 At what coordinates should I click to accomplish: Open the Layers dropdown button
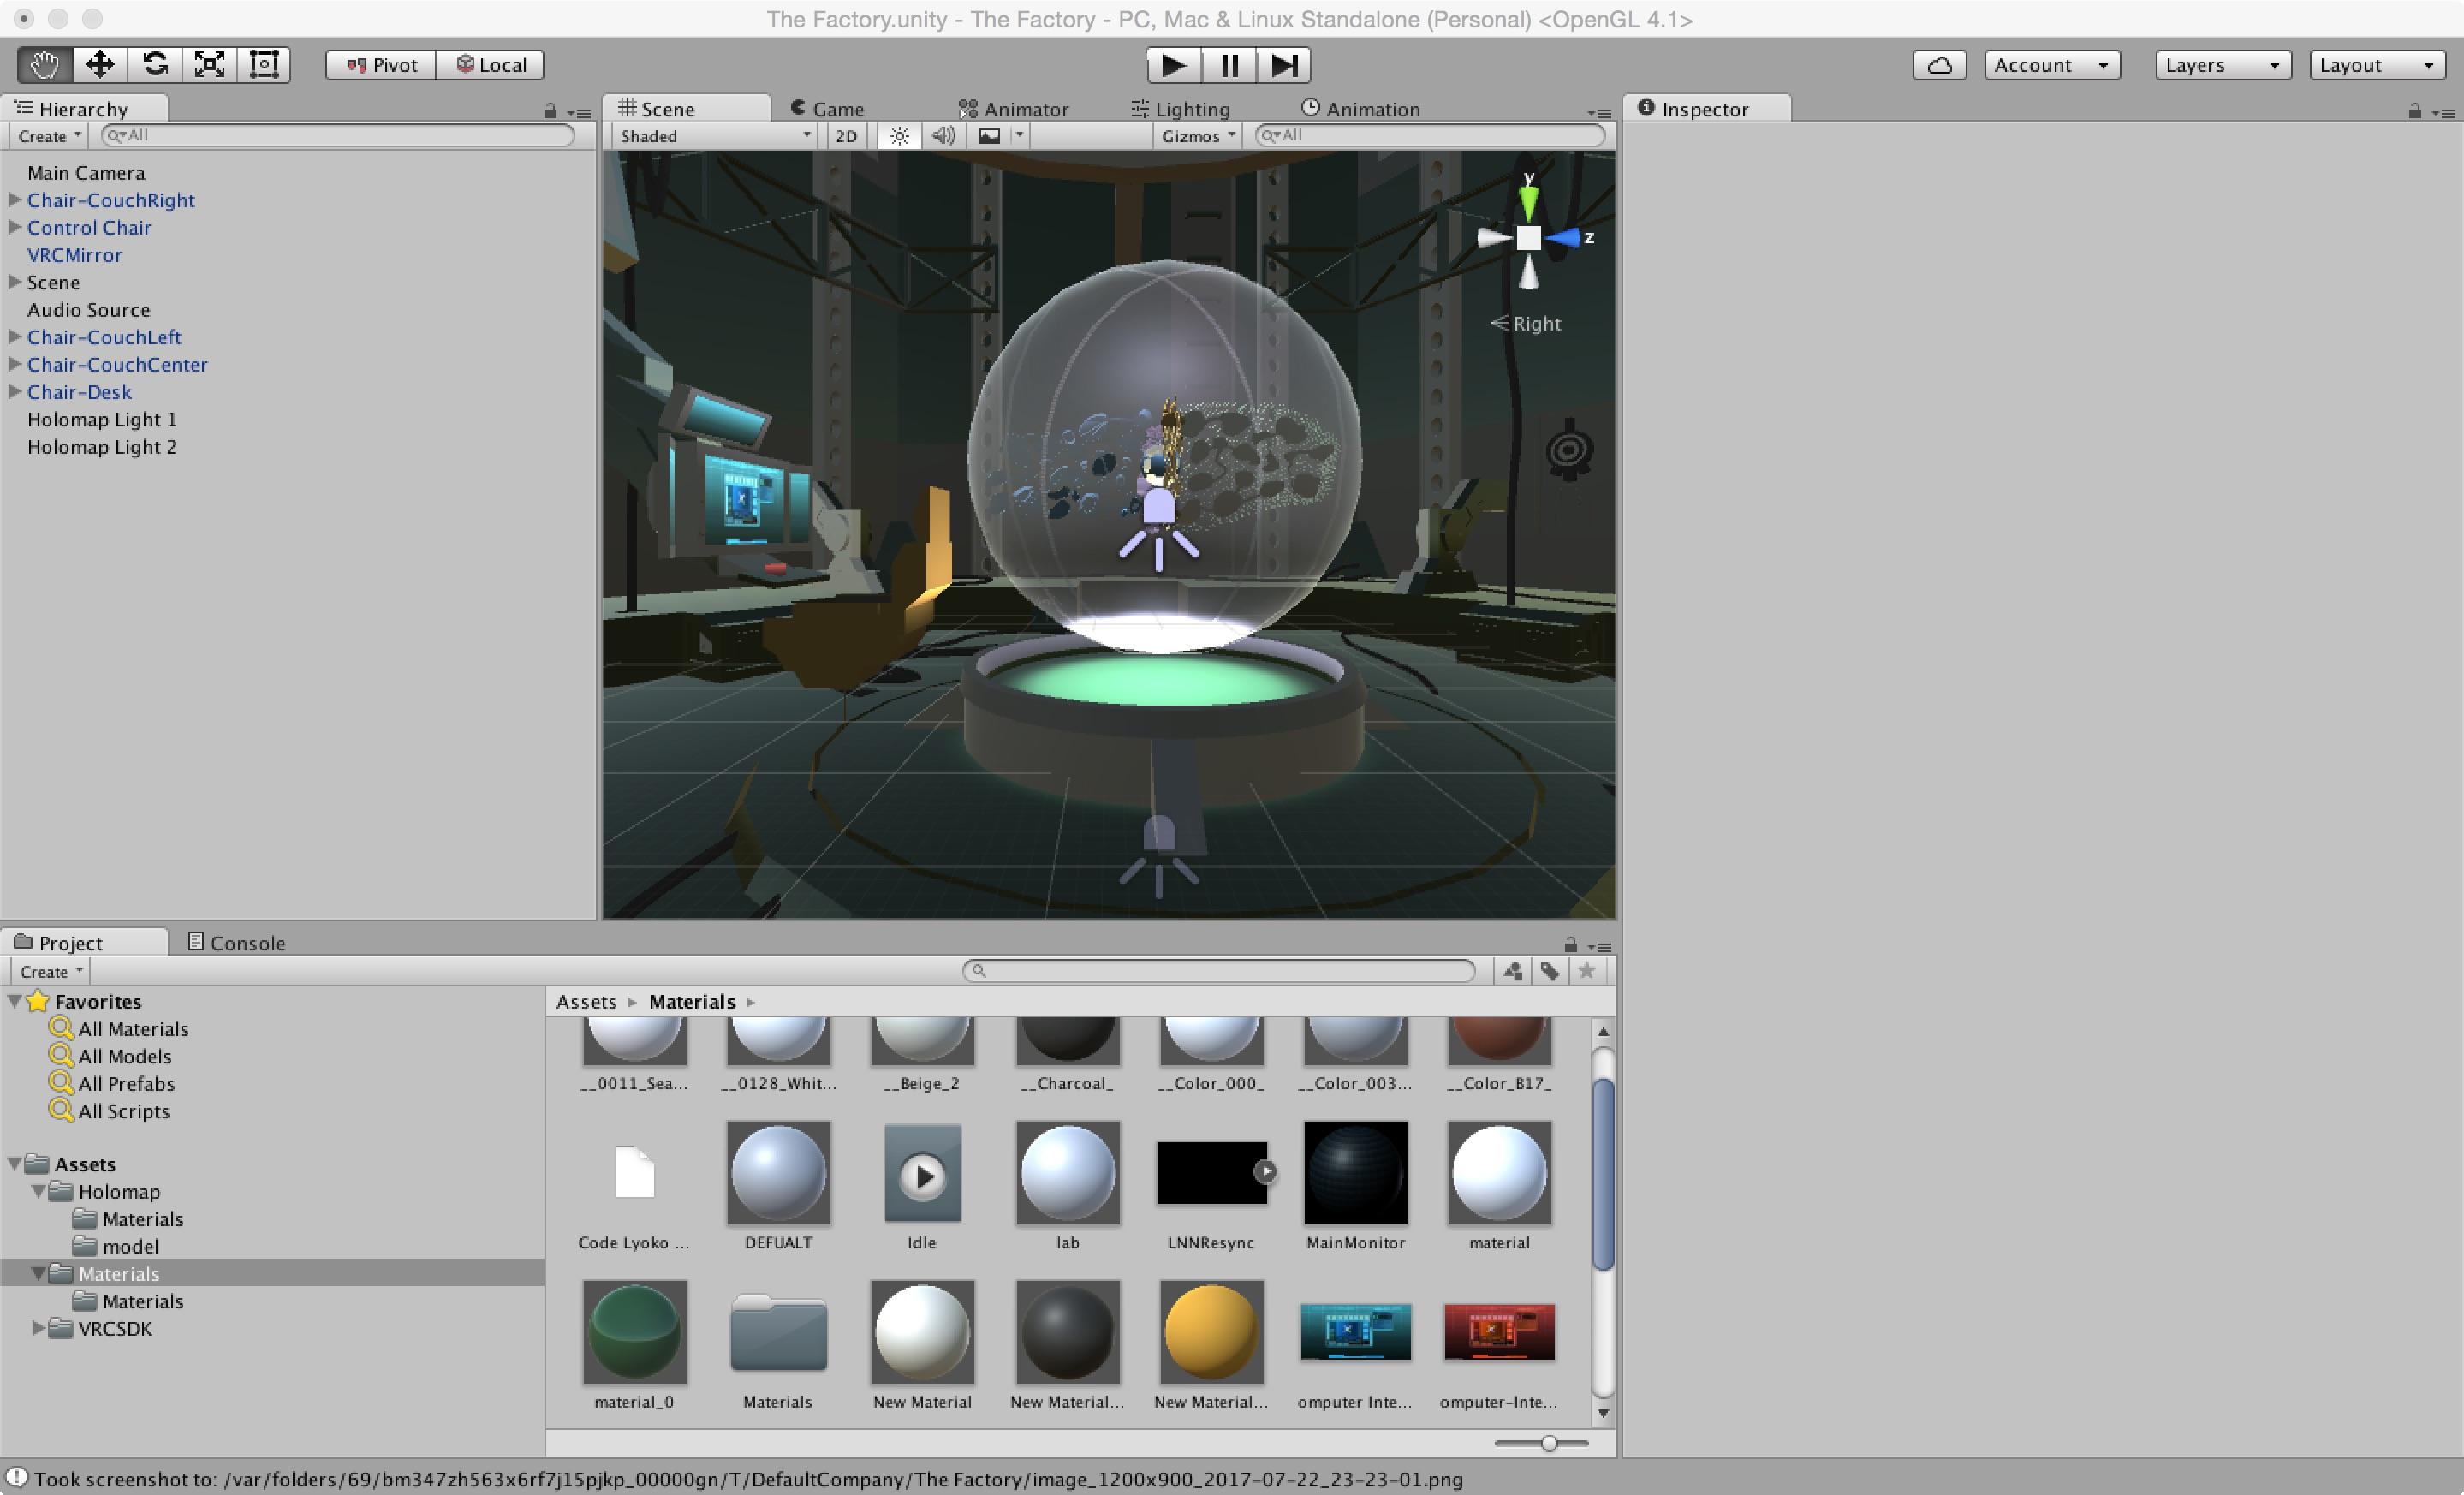(x=2222, y=65)
